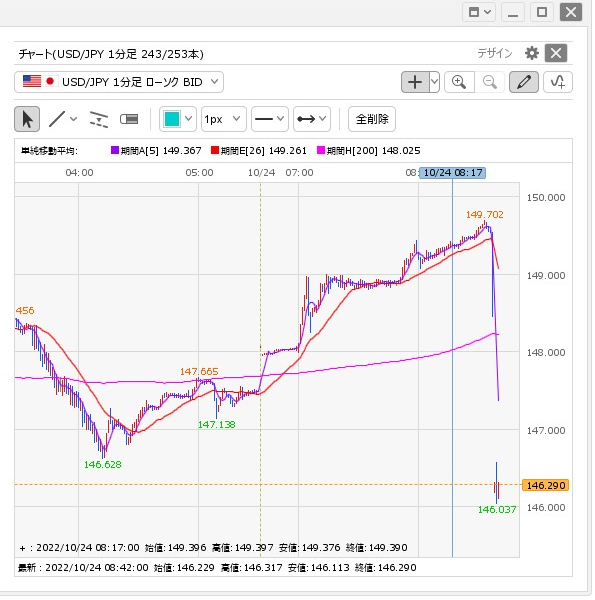
Task: Click the 146.628 low price label
Action: [103, 465]
